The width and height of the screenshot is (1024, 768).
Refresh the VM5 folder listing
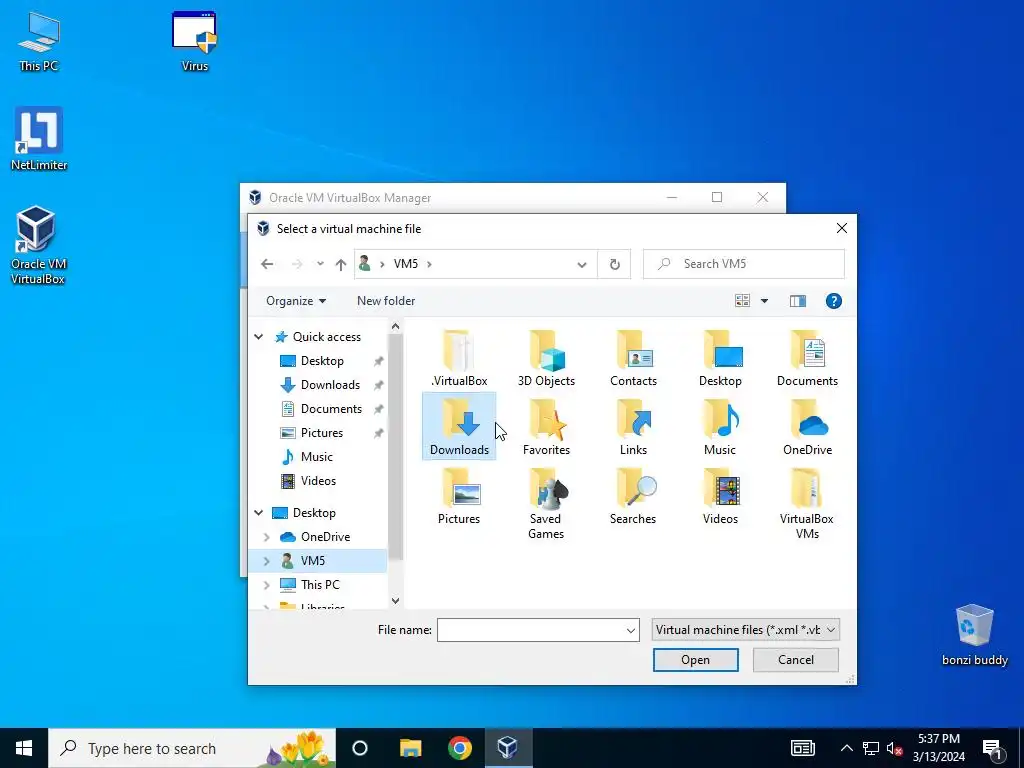[615, 264]
